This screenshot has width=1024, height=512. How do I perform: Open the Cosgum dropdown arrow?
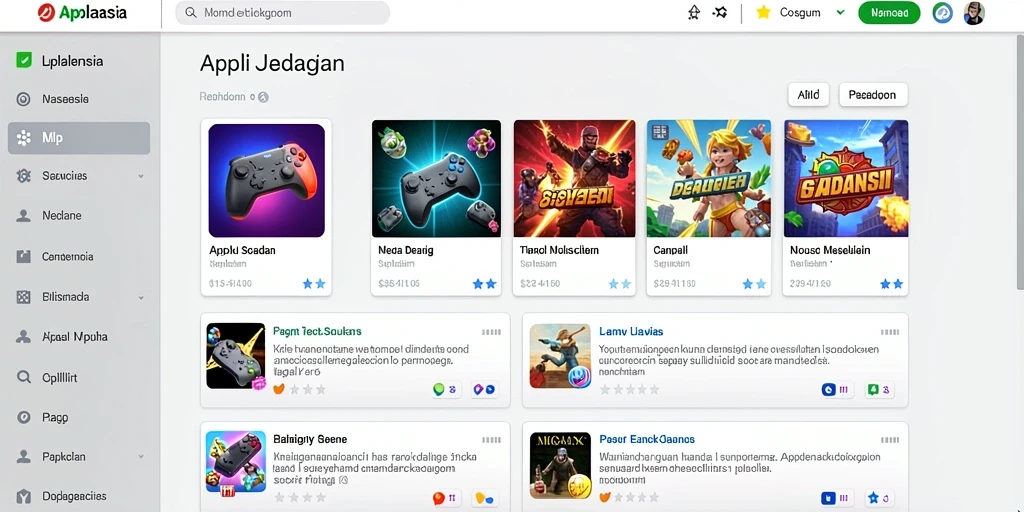[x=840, y=12]
